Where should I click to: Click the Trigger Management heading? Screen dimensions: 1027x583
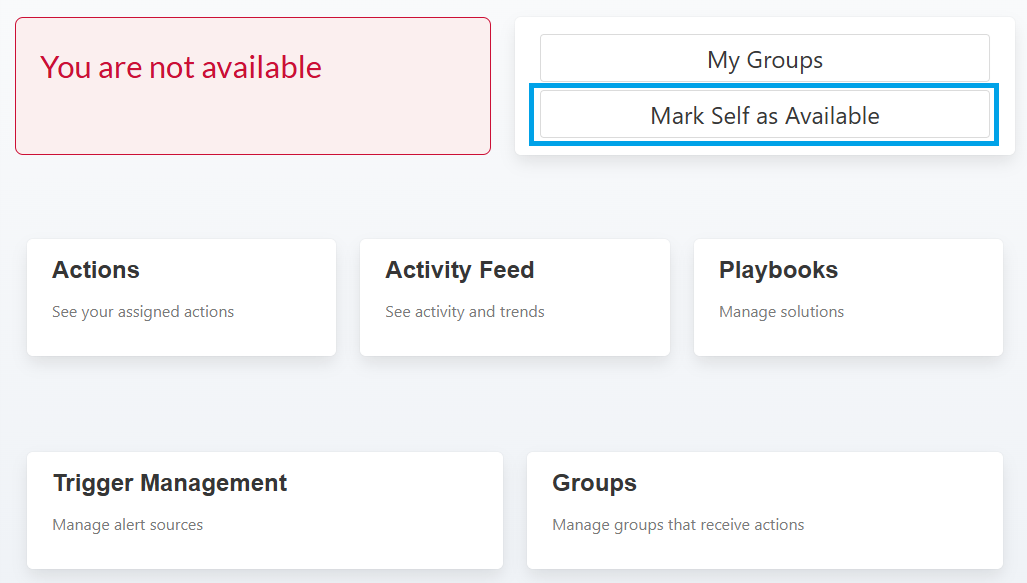pos(170,483)
